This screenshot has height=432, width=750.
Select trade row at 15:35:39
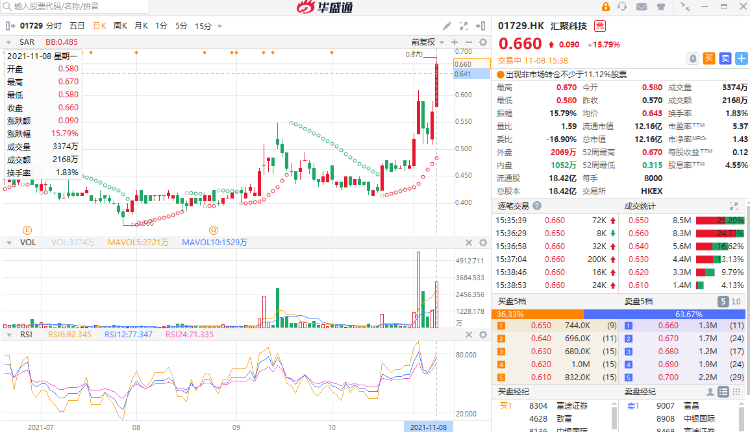[555, 221]
